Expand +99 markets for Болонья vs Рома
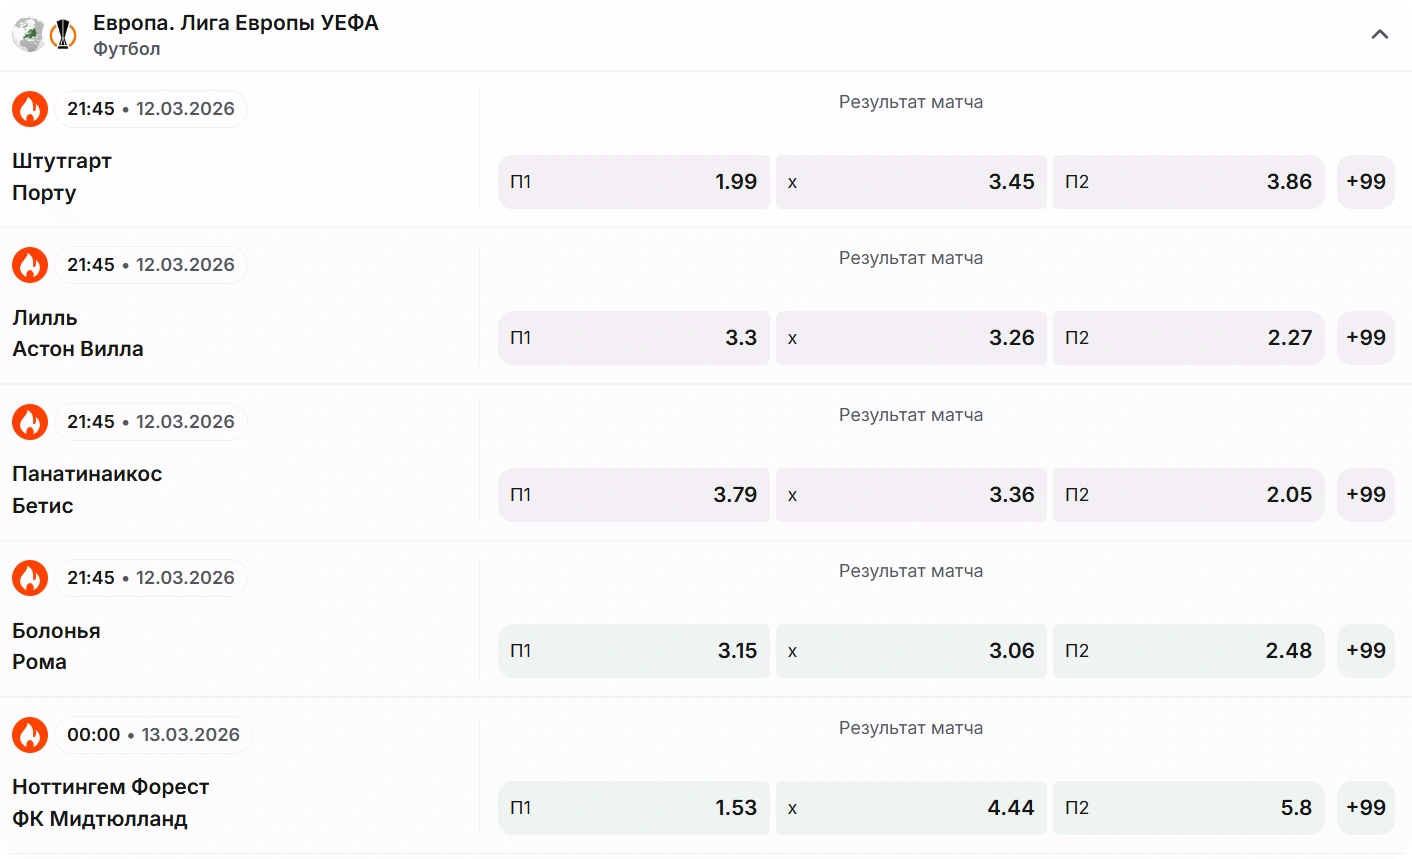 click(1366, 651)
